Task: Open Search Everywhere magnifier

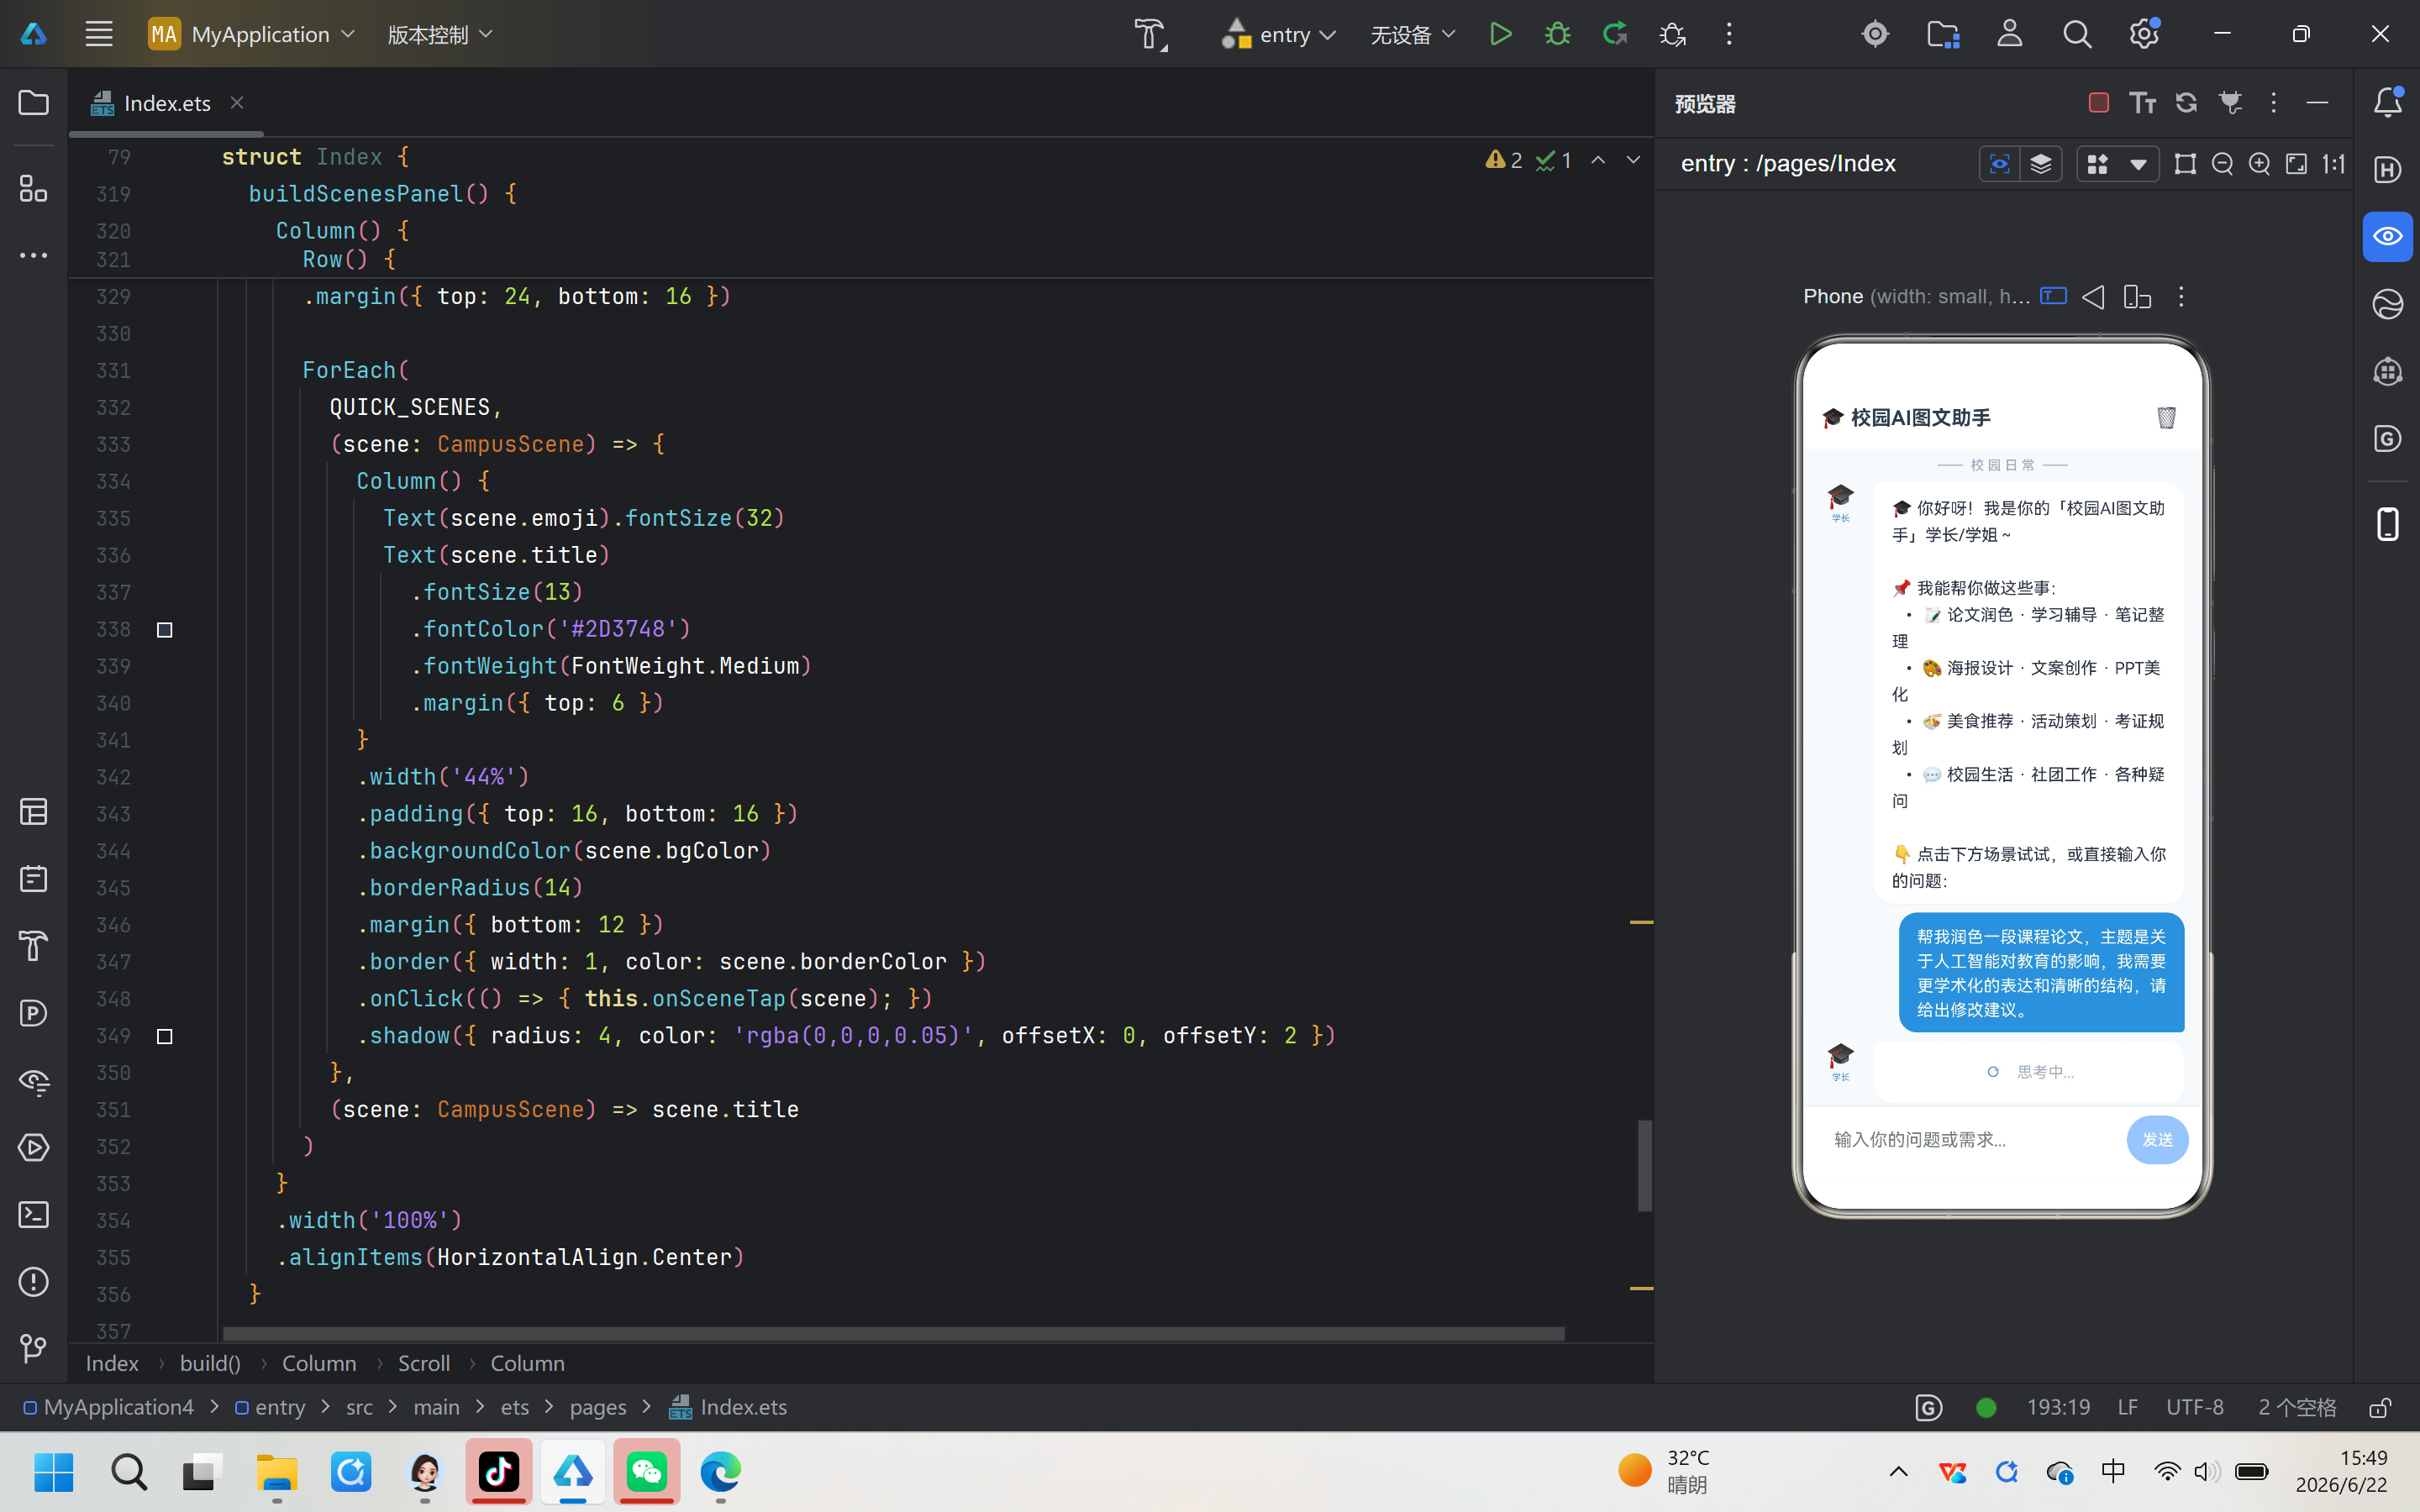Action: (x=2077, y=34)
